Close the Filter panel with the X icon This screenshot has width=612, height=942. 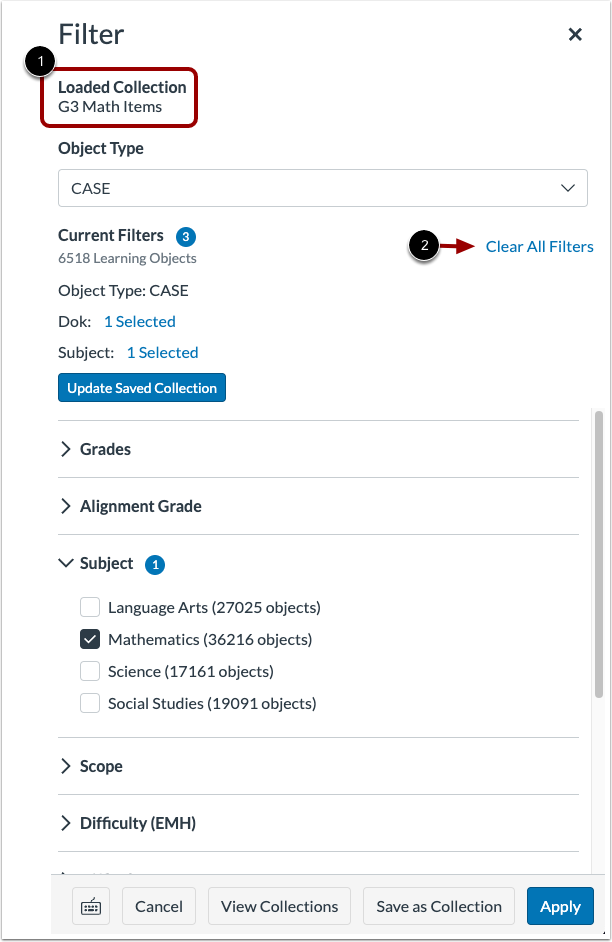[575, 34]
